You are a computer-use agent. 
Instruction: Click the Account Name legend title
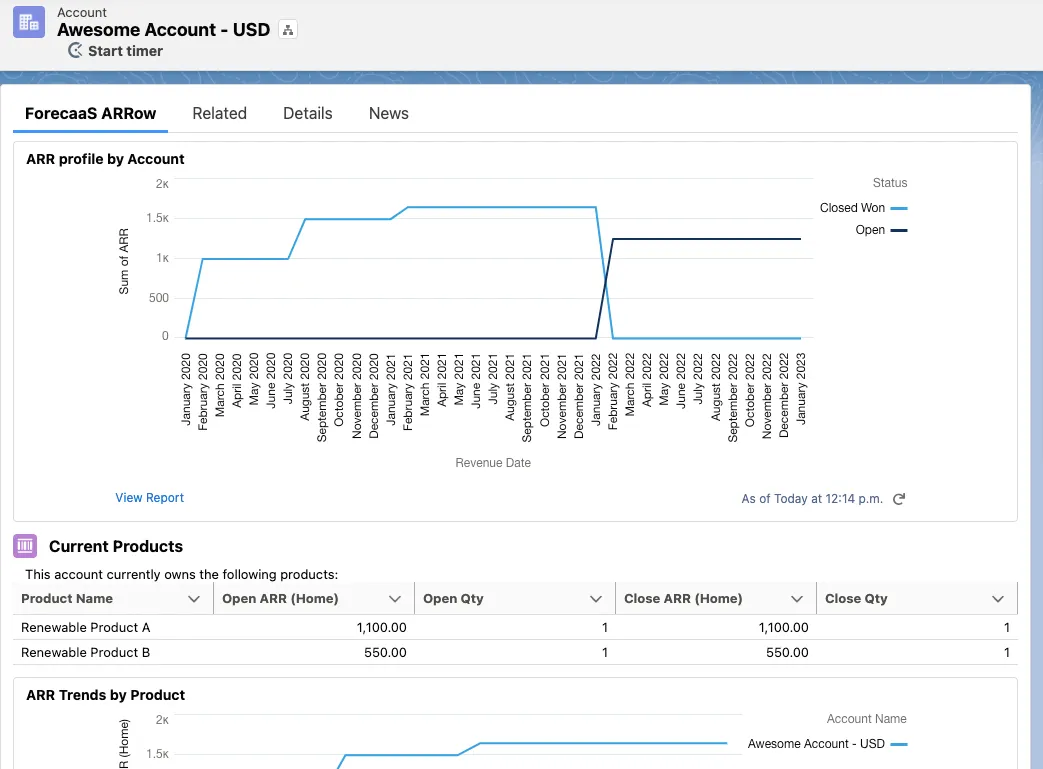867,719
